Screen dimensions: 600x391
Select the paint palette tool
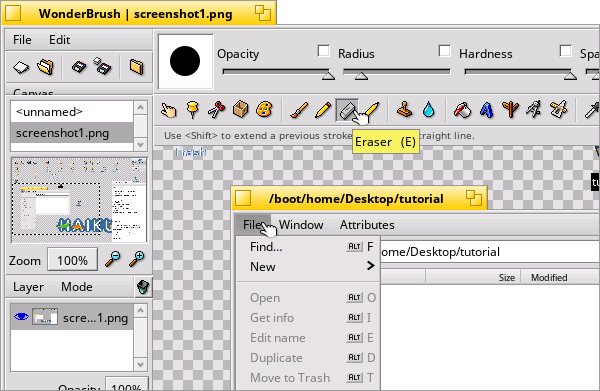tap(264, 110)
